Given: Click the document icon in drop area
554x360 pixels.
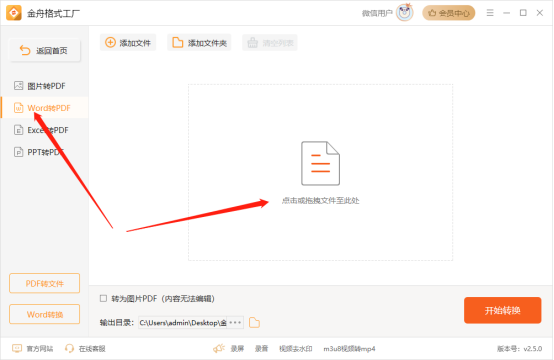Looking at the screenshot, I should [320, 163].
